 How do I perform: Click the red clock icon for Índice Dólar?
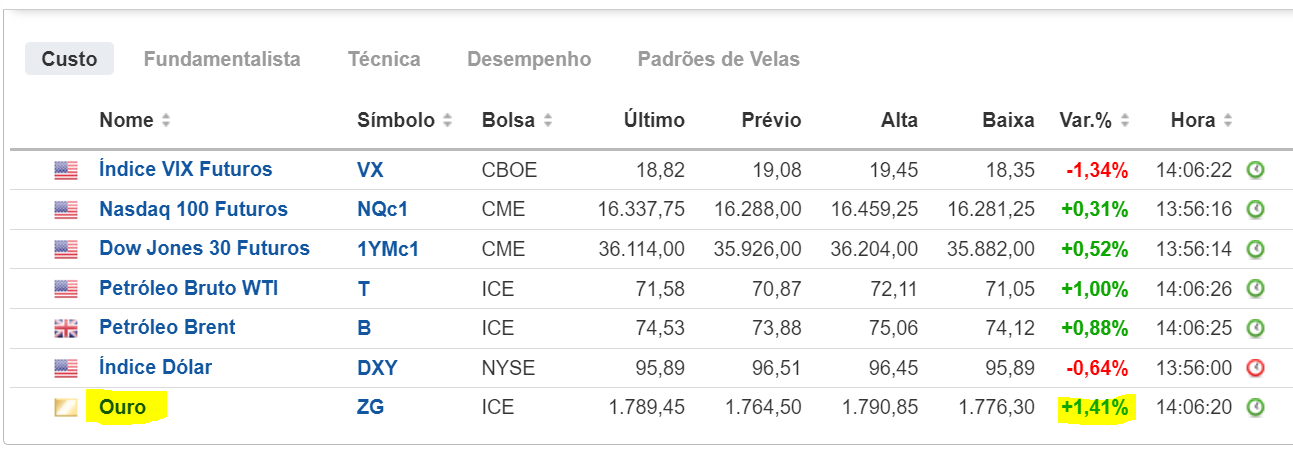(1255, 368)
